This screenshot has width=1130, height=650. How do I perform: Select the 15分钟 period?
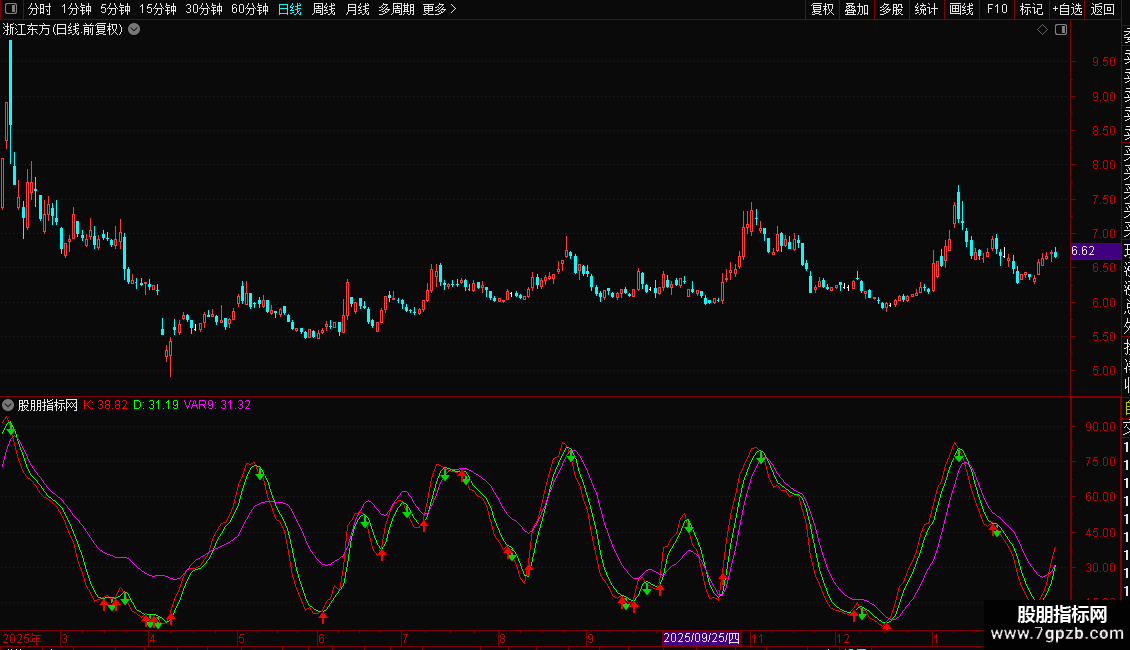[158, 9]
